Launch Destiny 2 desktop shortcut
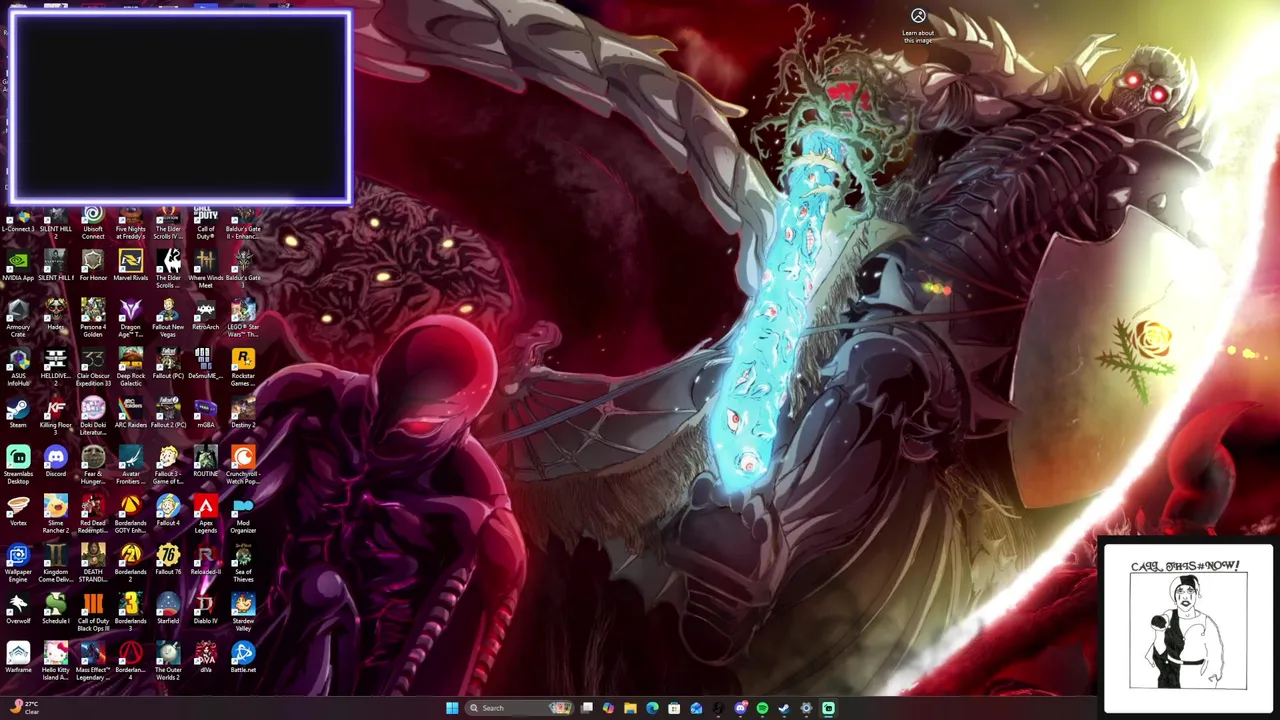The height and width of the screenshot is (720, 1280). tap(243, 414)
